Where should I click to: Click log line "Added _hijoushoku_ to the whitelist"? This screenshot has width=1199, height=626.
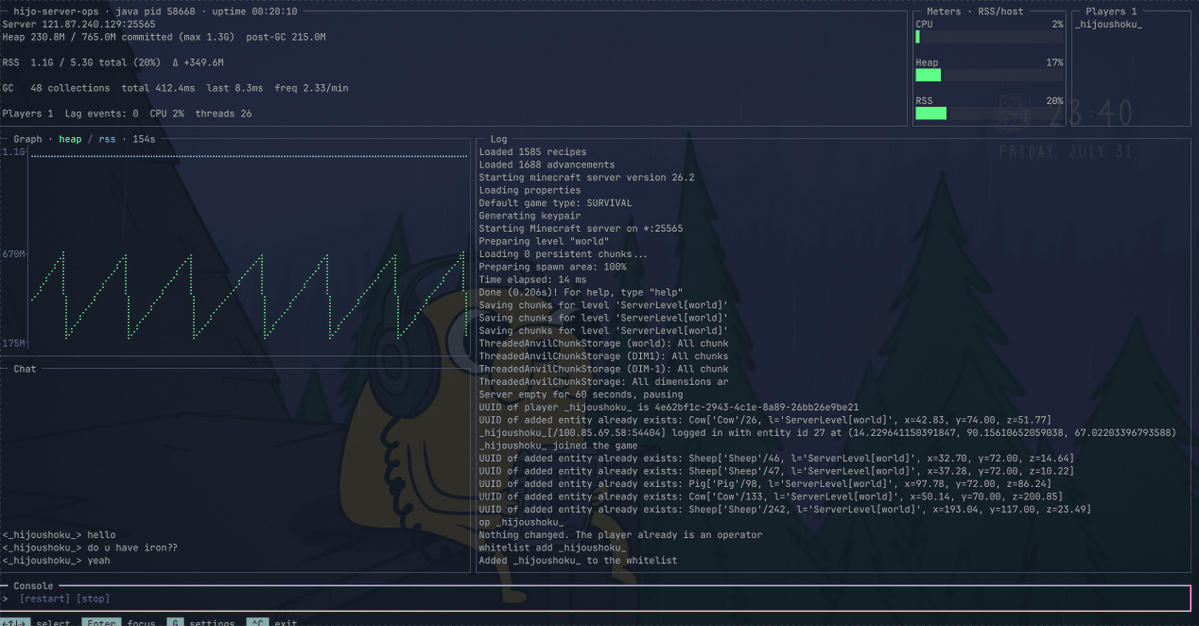(578, 560)
